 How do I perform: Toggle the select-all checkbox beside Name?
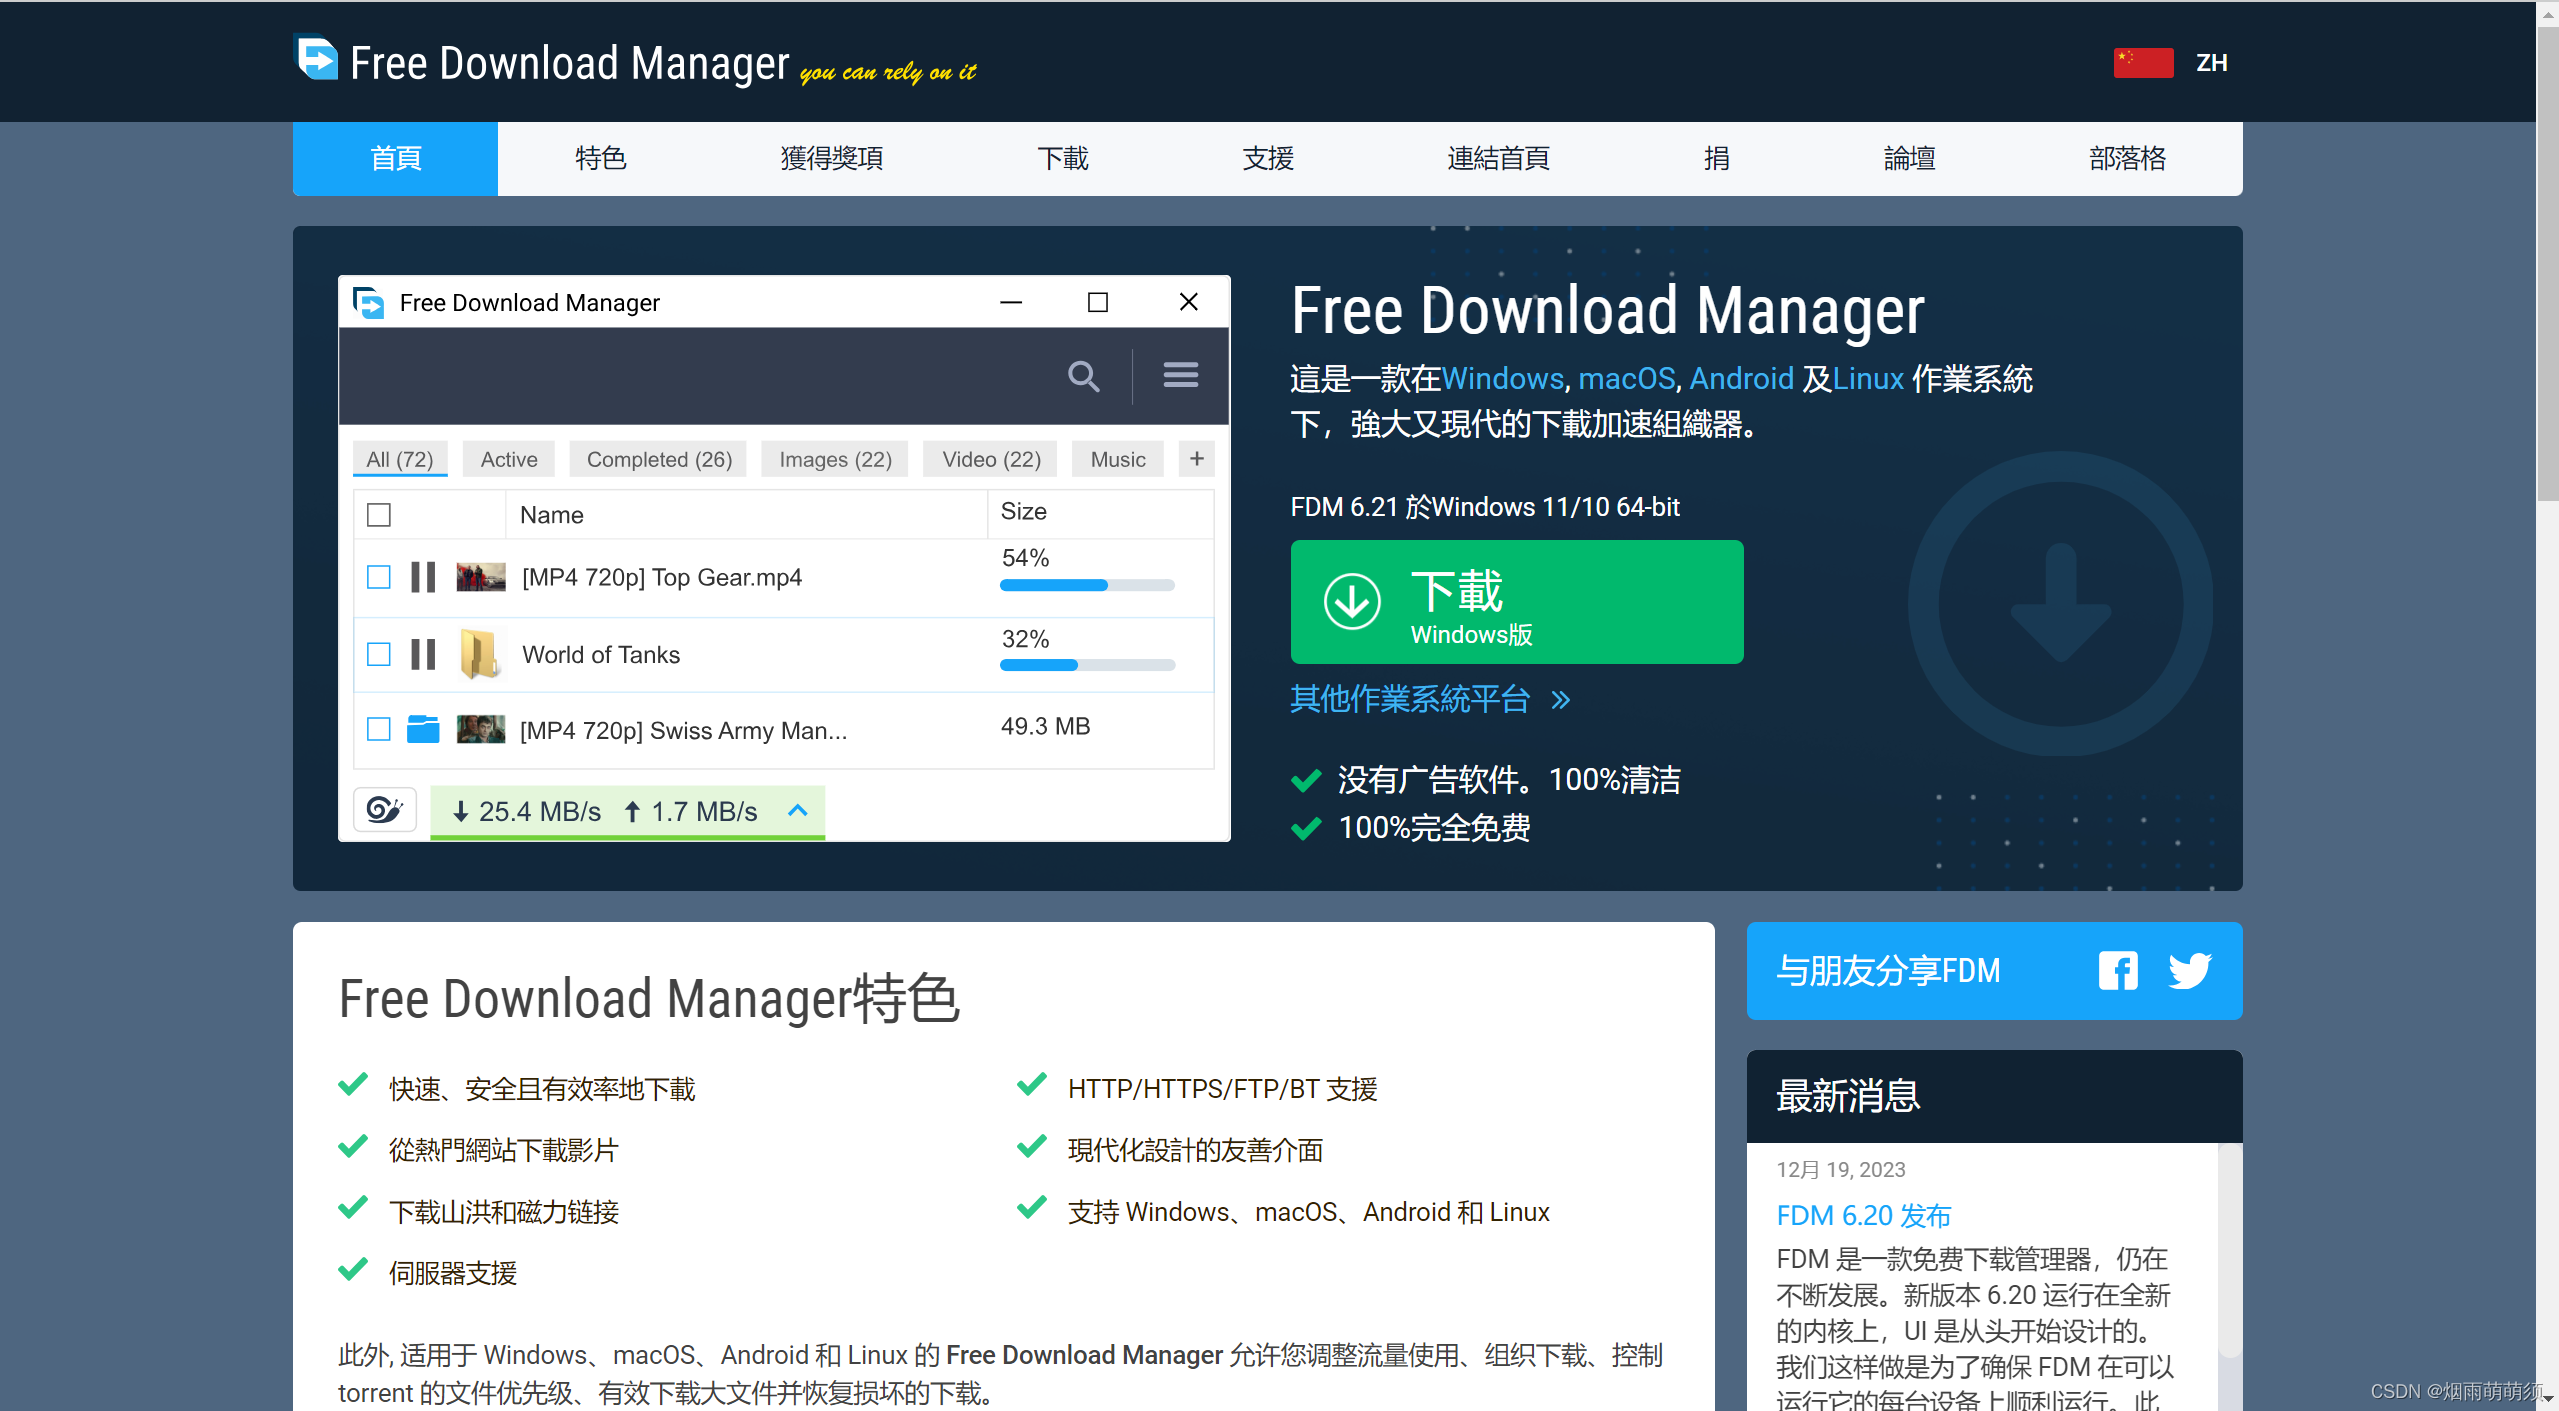pos(378,515)
